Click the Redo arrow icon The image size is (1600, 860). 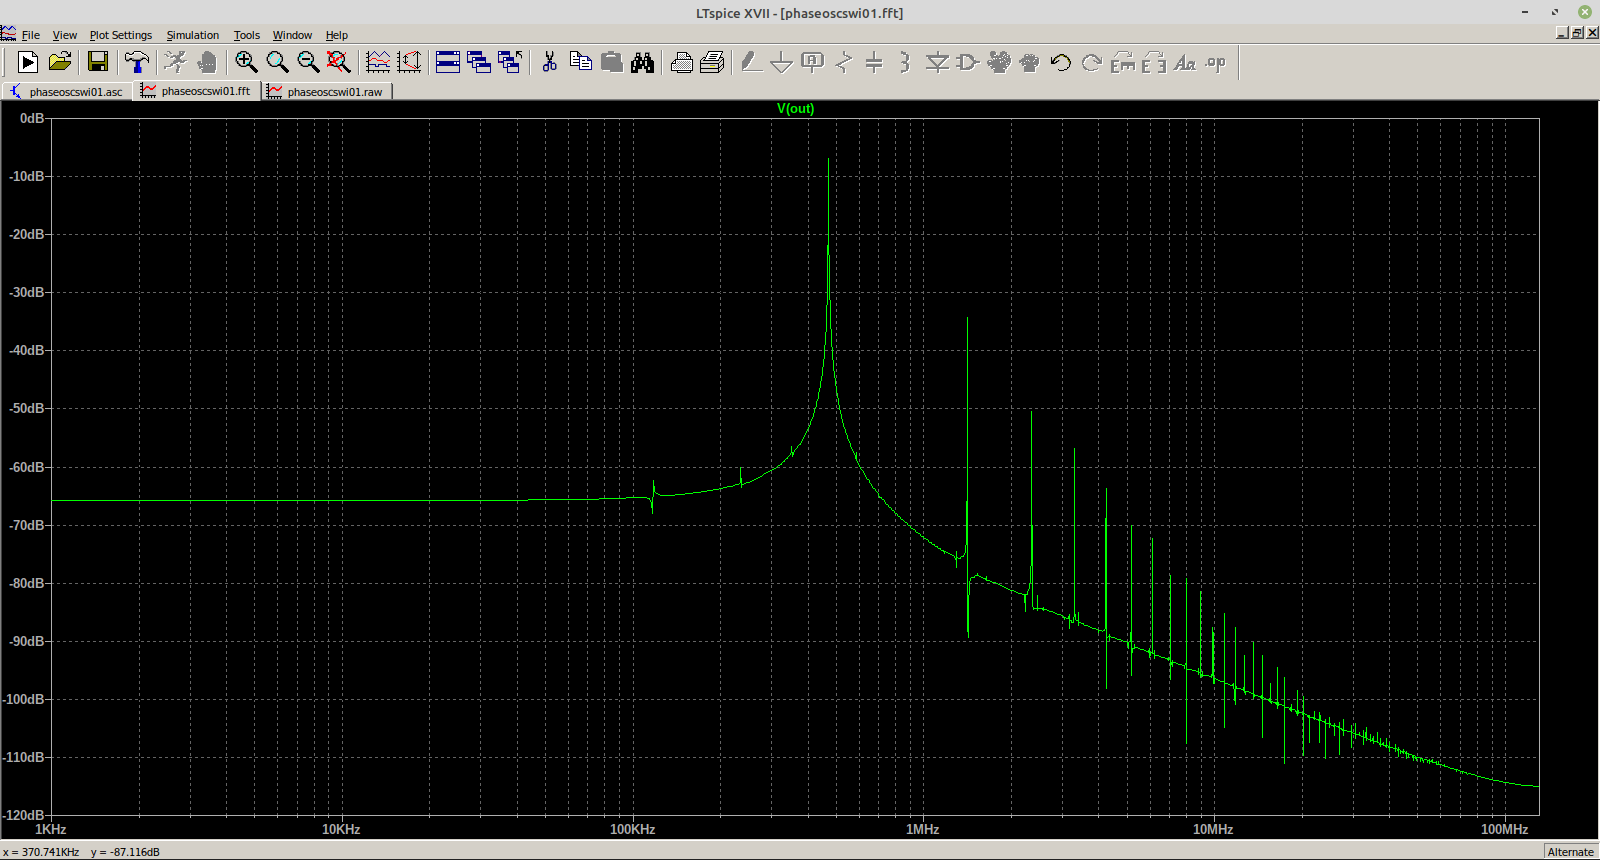point(1092,62)
